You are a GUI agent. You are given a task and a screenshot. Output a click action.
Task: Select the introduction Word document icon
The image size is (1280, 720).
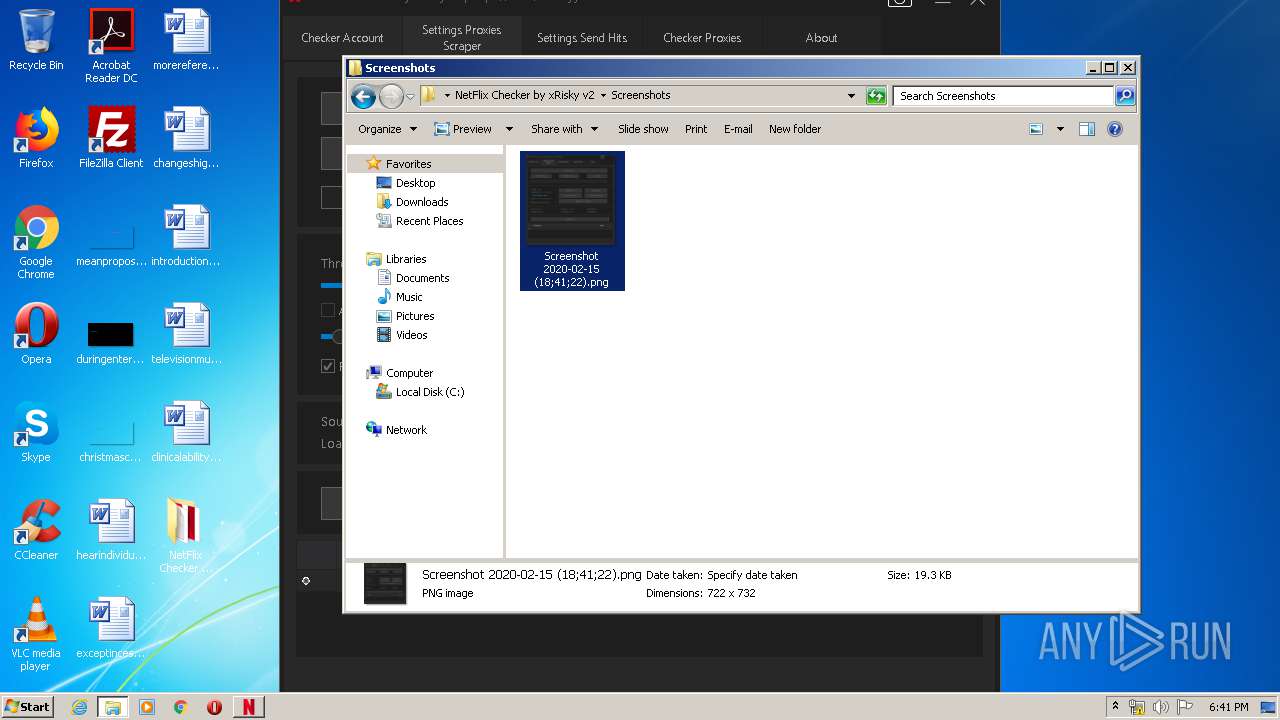[x=186, y=236]
